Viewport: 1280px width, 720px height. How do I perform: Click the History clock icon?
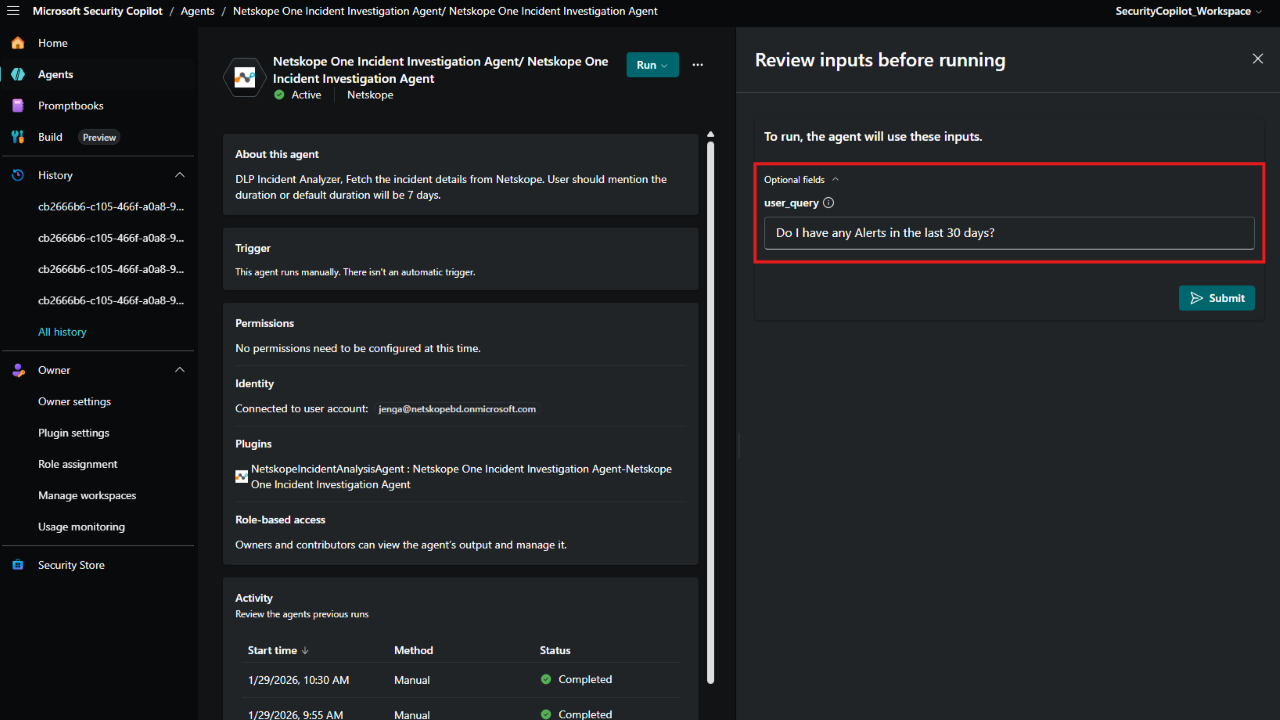17,175
